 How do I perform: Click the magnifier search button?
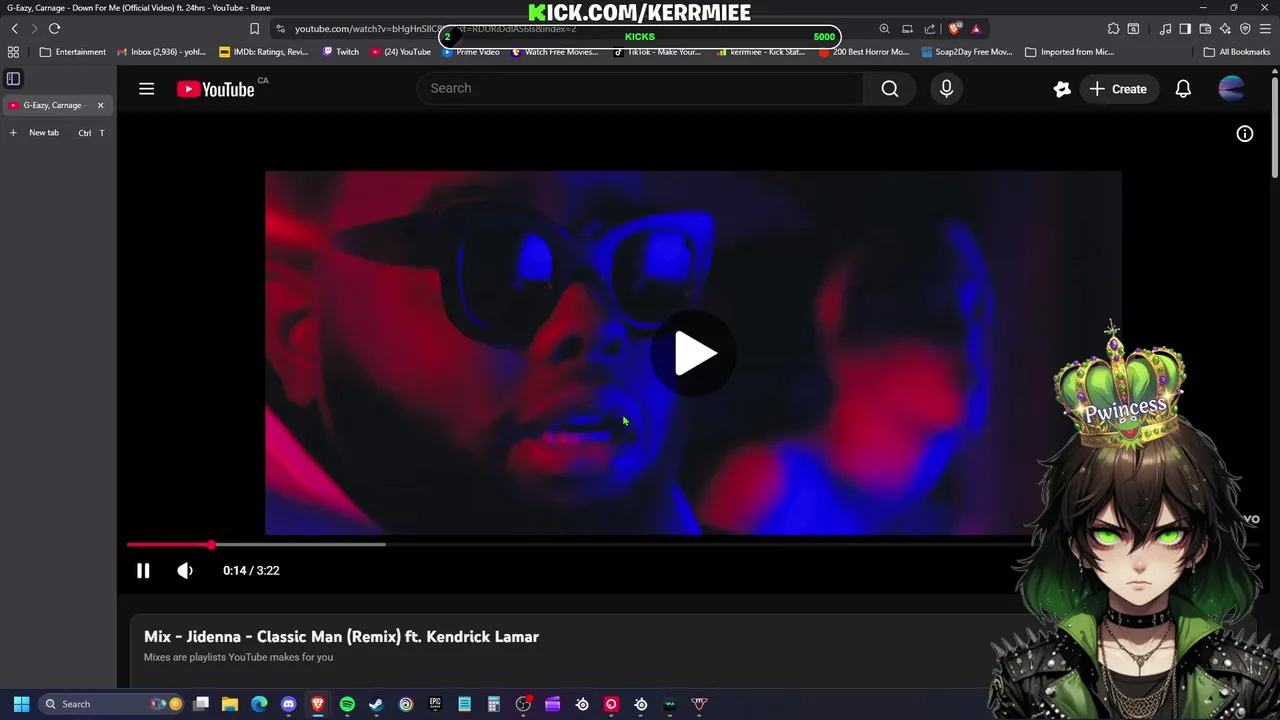(890, 88)
